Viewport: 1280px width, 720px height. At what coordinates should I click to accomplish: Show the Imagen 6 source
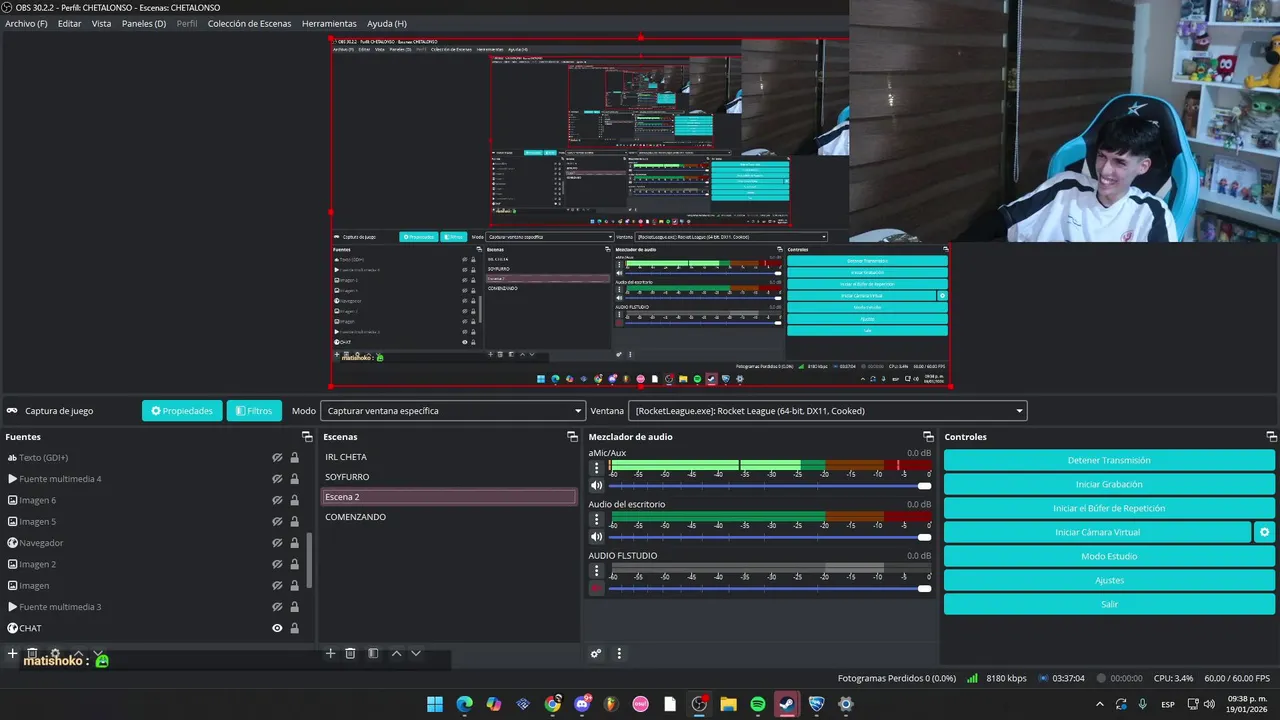(277, 500)
